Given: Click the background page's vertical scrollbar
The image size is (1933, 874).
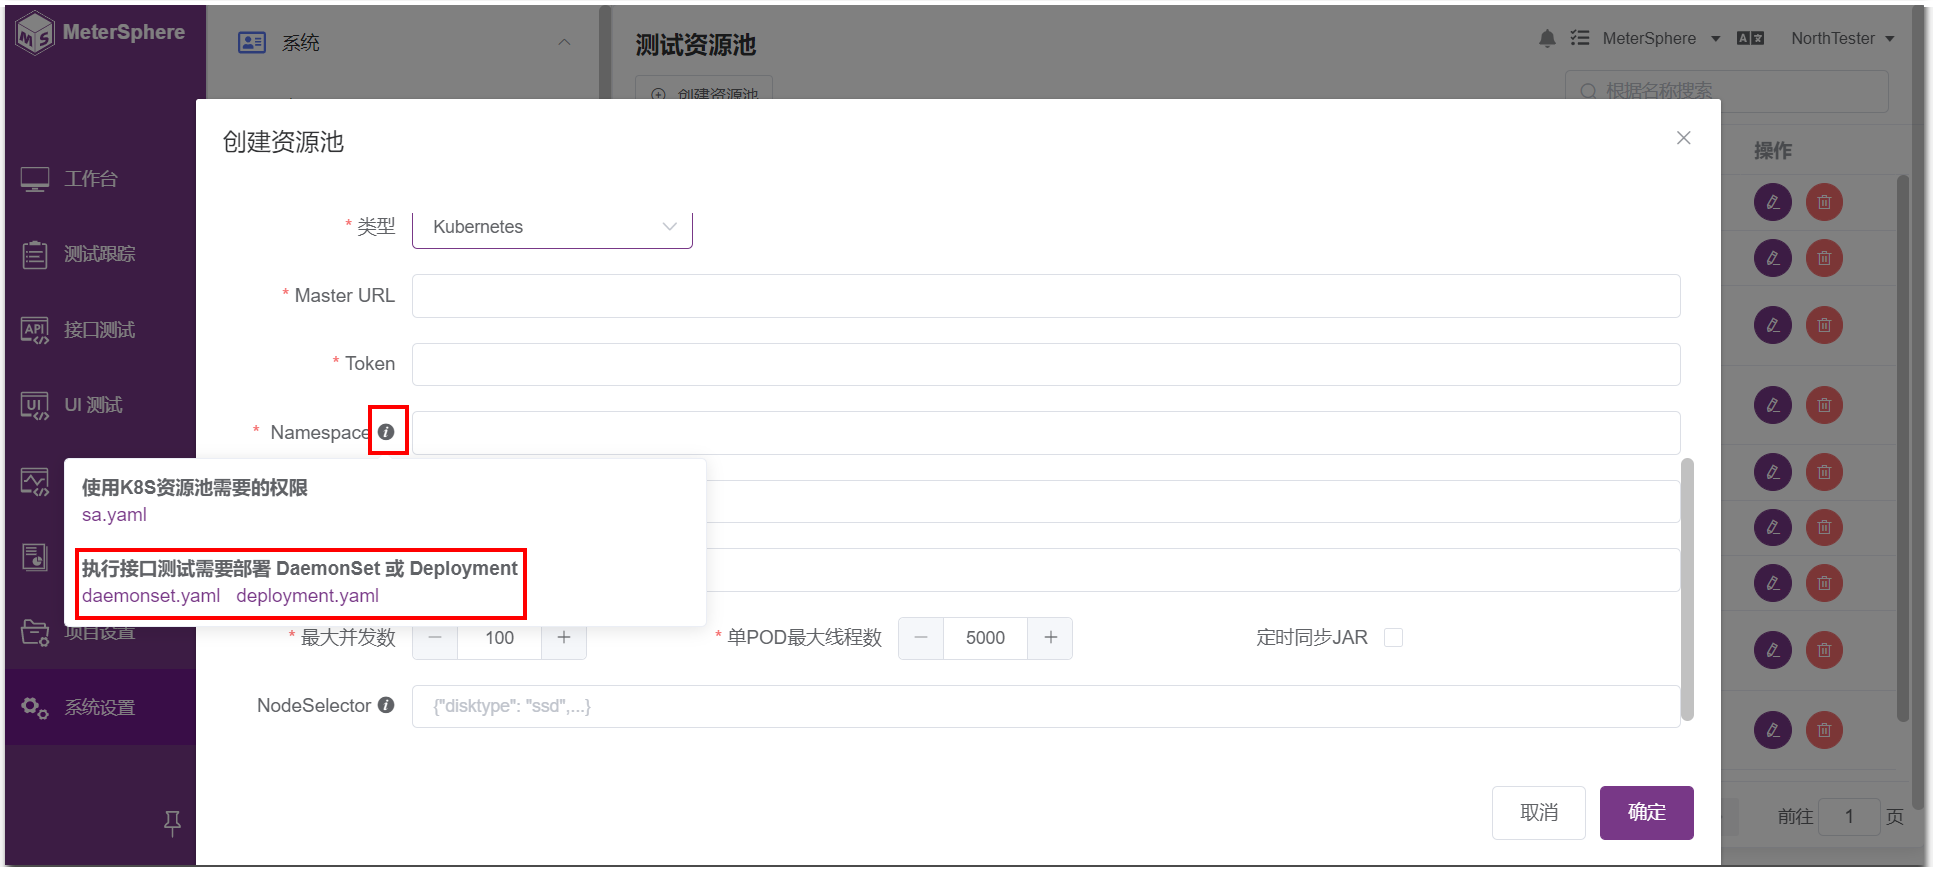Looking at the screenshot, I should coord(1917,408).
